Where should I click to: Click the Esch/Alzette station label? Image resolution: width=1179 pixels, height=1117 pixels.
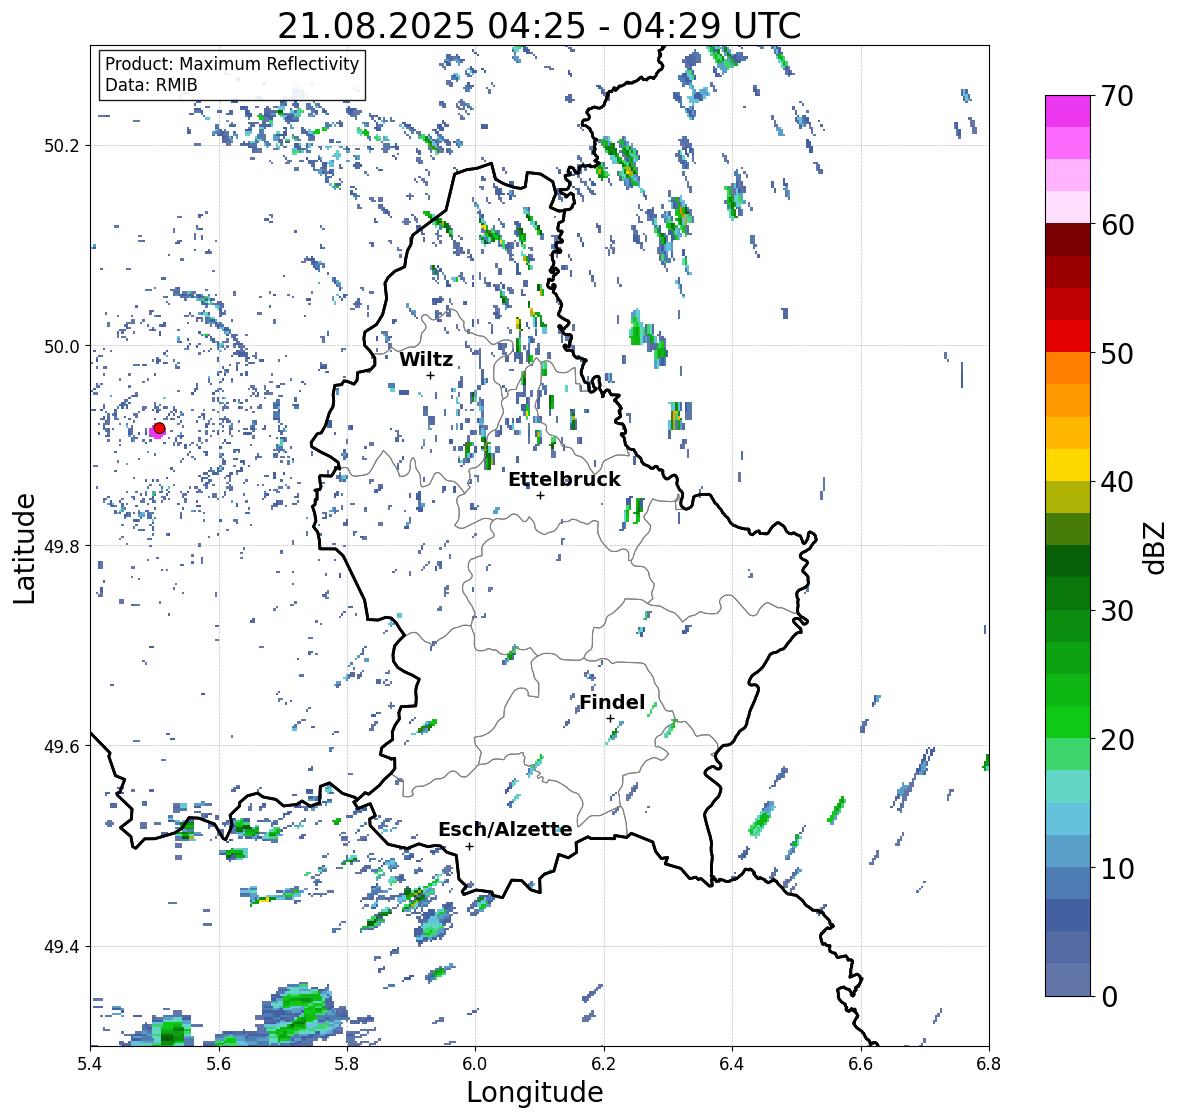(x=505, y=829)
